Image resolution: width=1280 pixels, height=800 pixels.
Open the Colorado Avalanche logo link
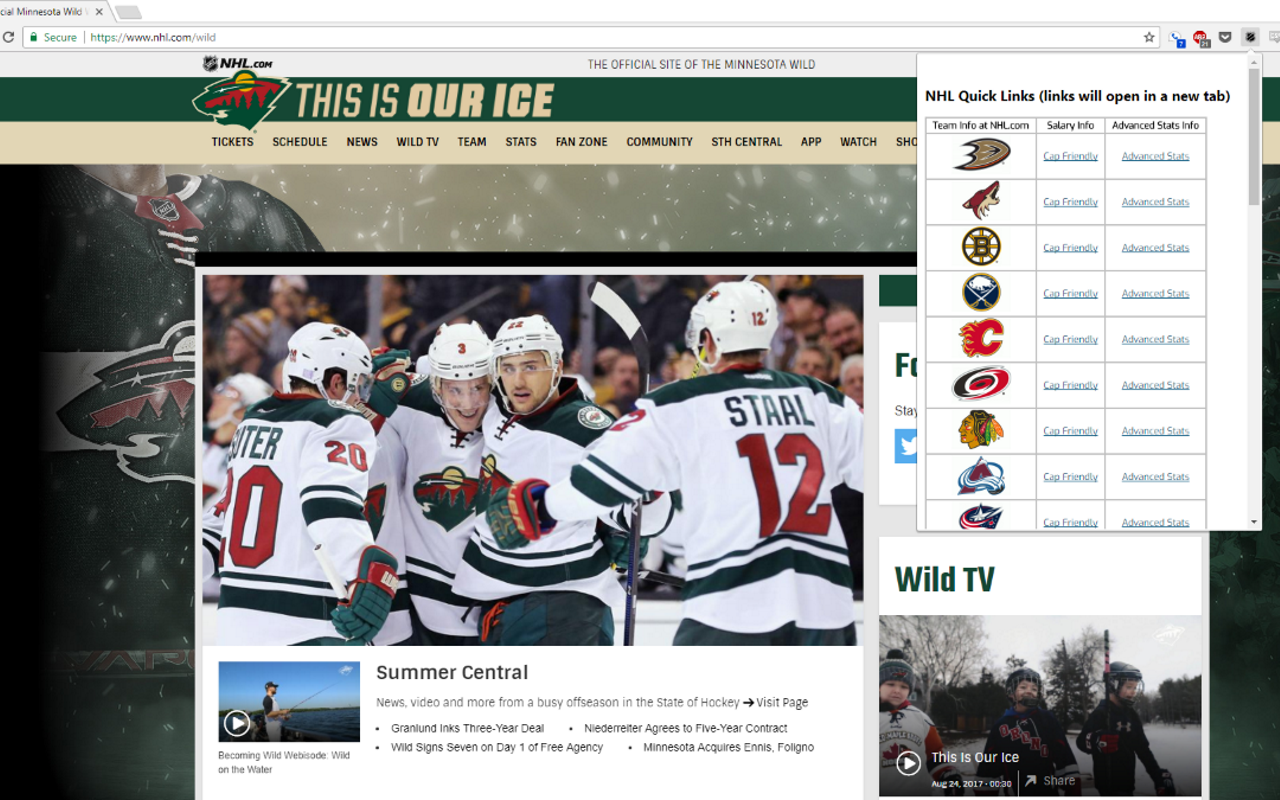981,476
